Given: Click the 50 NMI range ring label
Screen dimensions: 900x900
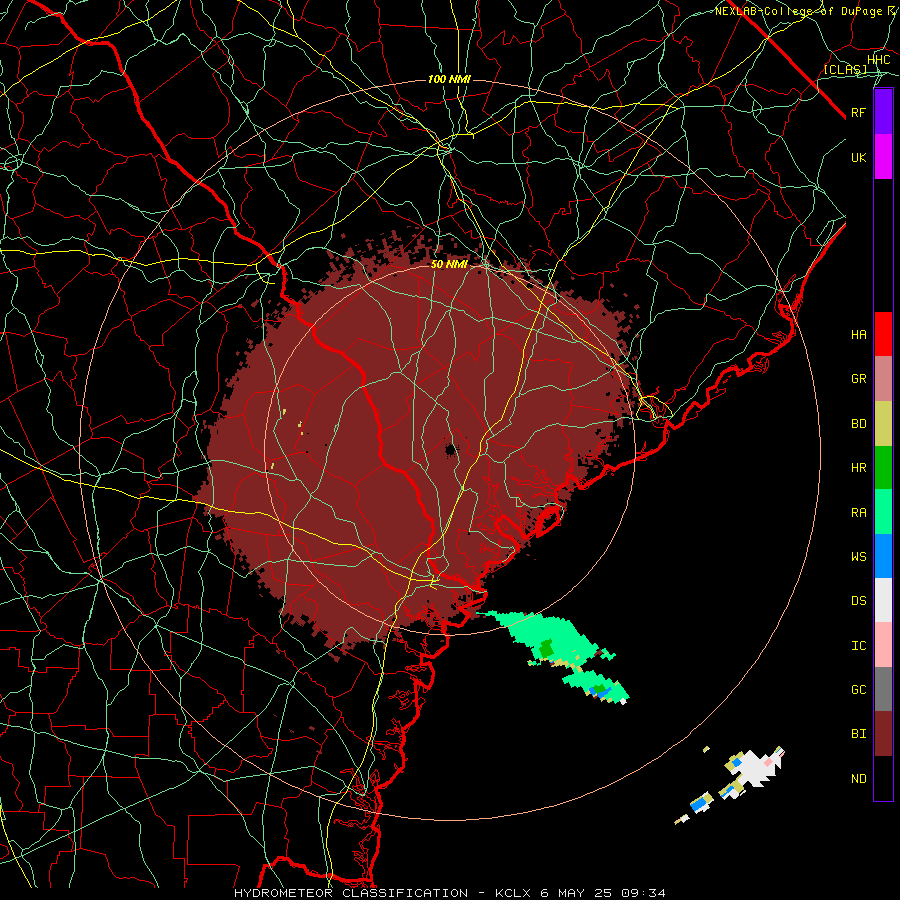Looking at the screenshot, I should click(449, 264).
